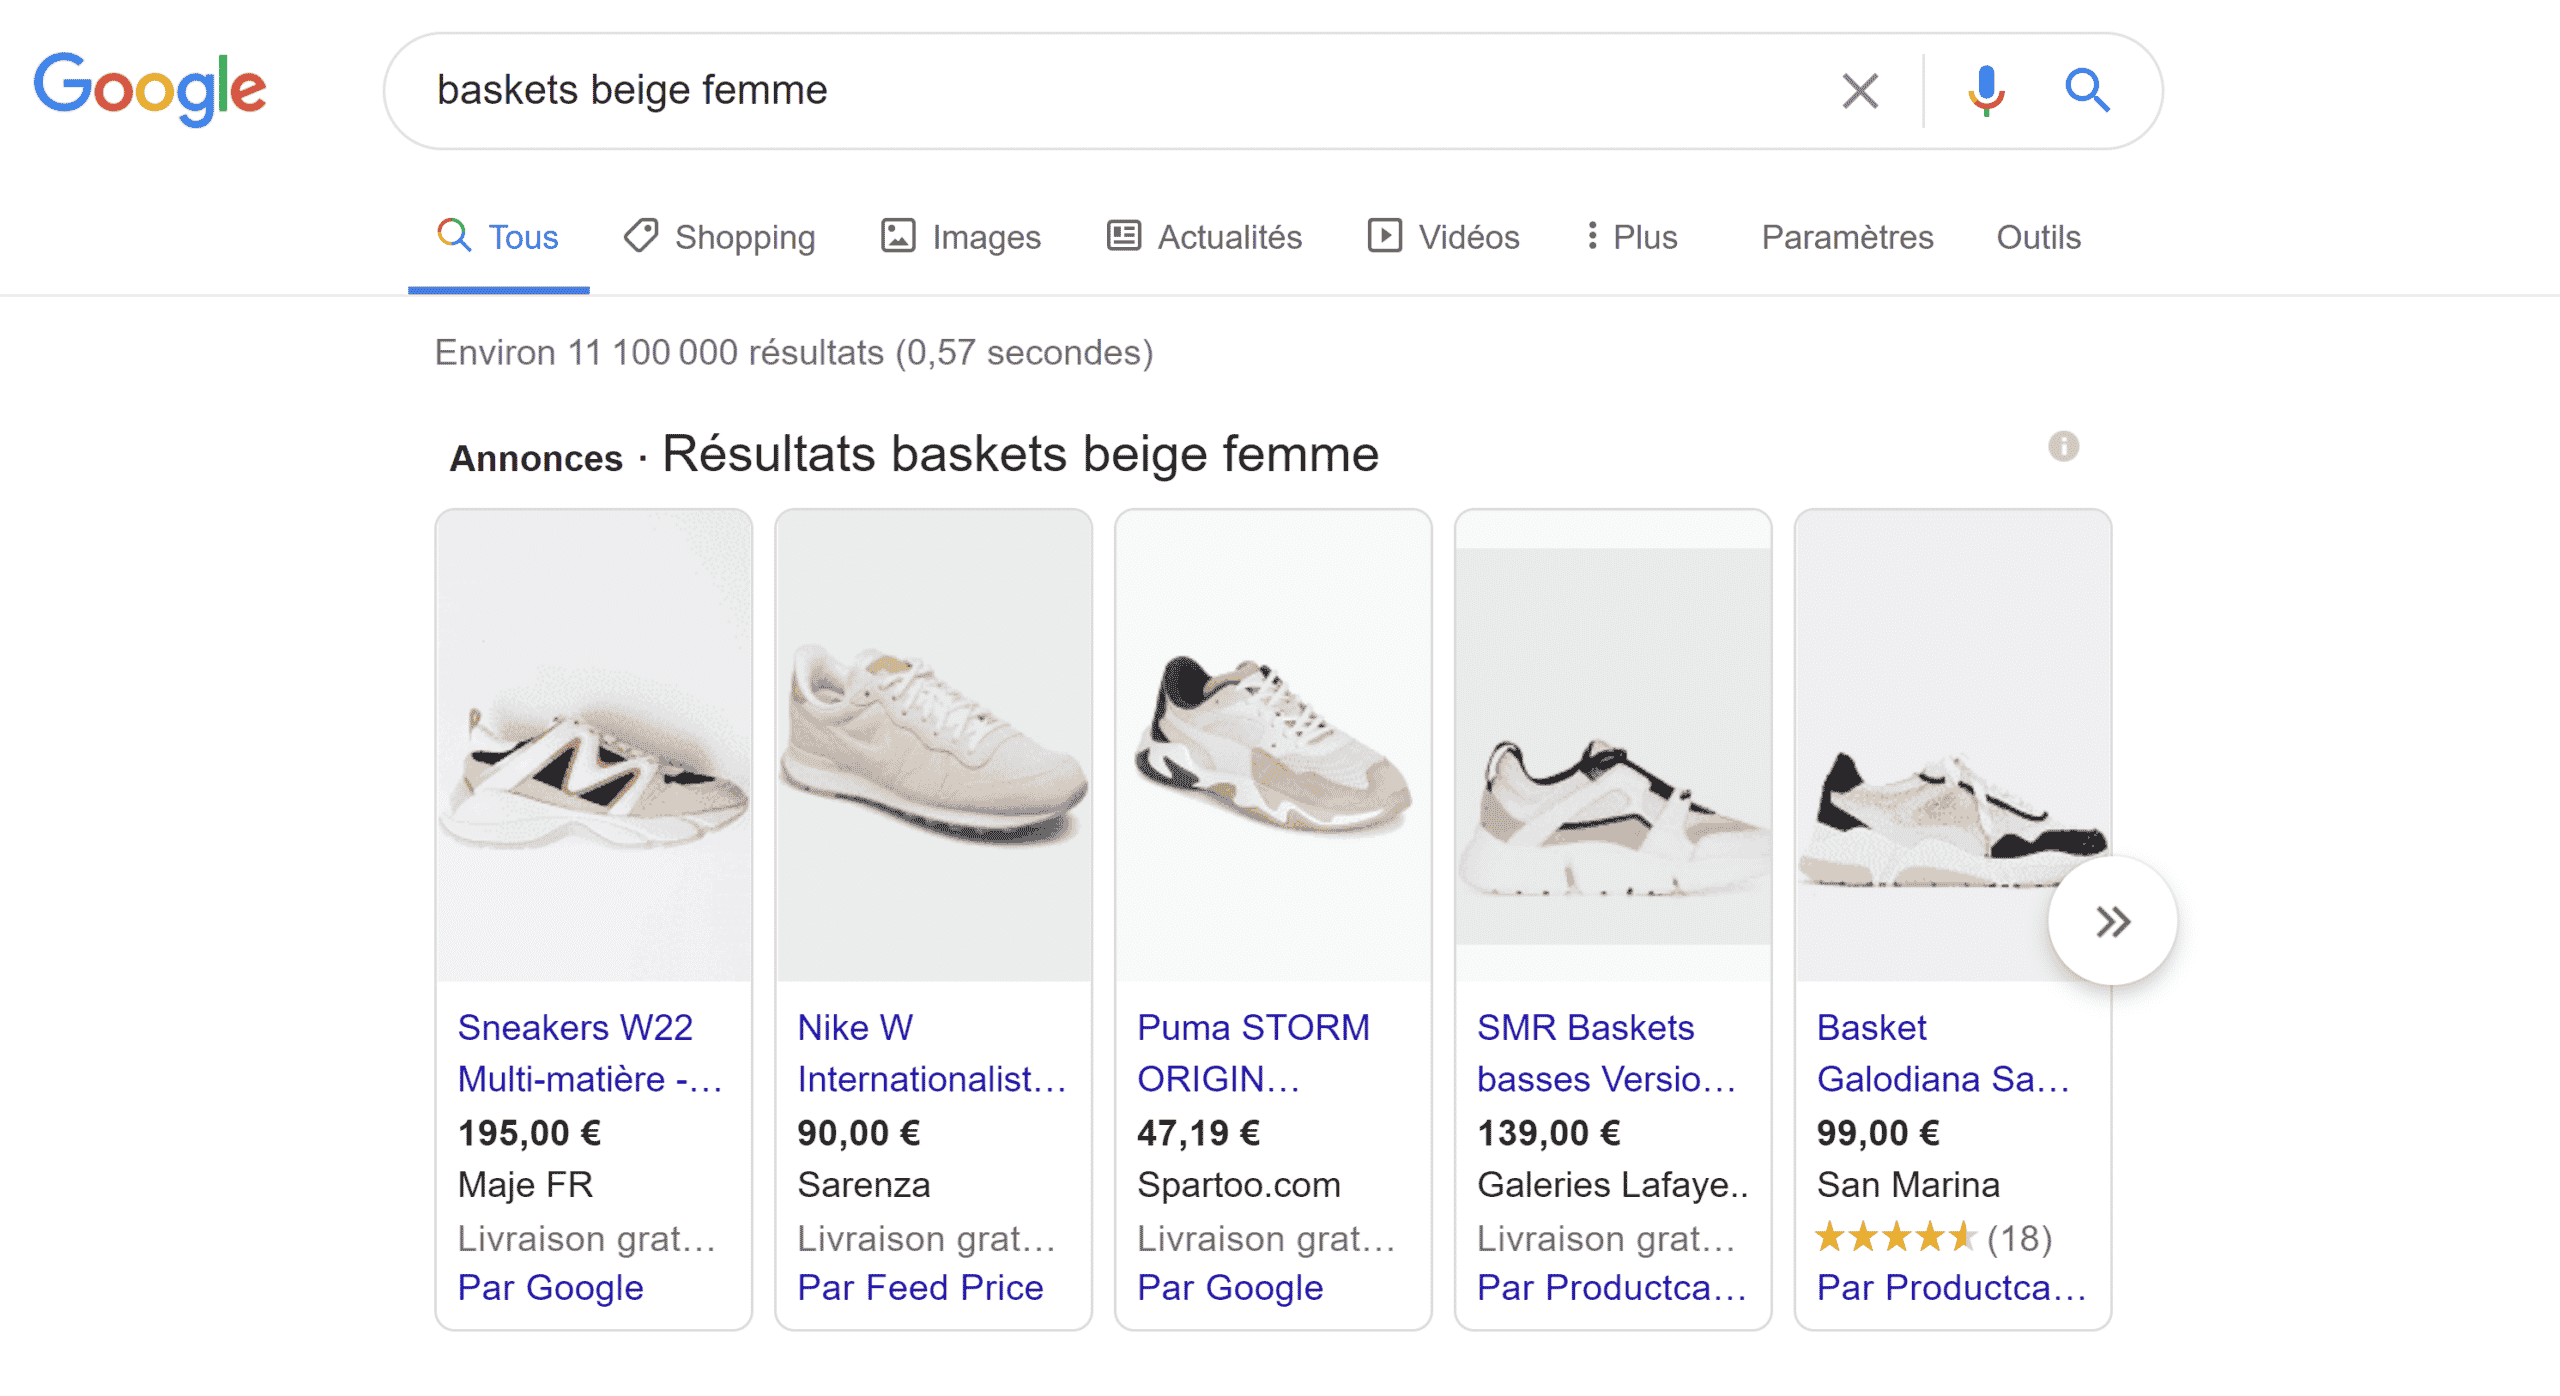Click inside the search input field

pos(1100,90)
